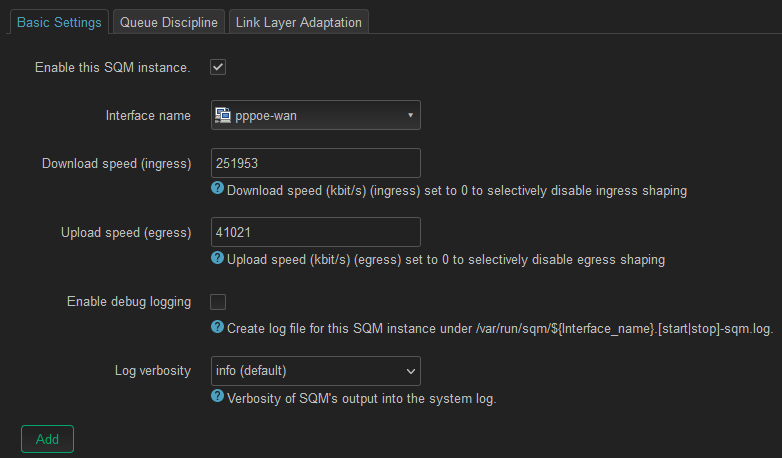Switch to the Basic Settings tab

click(x=59, y=22)
